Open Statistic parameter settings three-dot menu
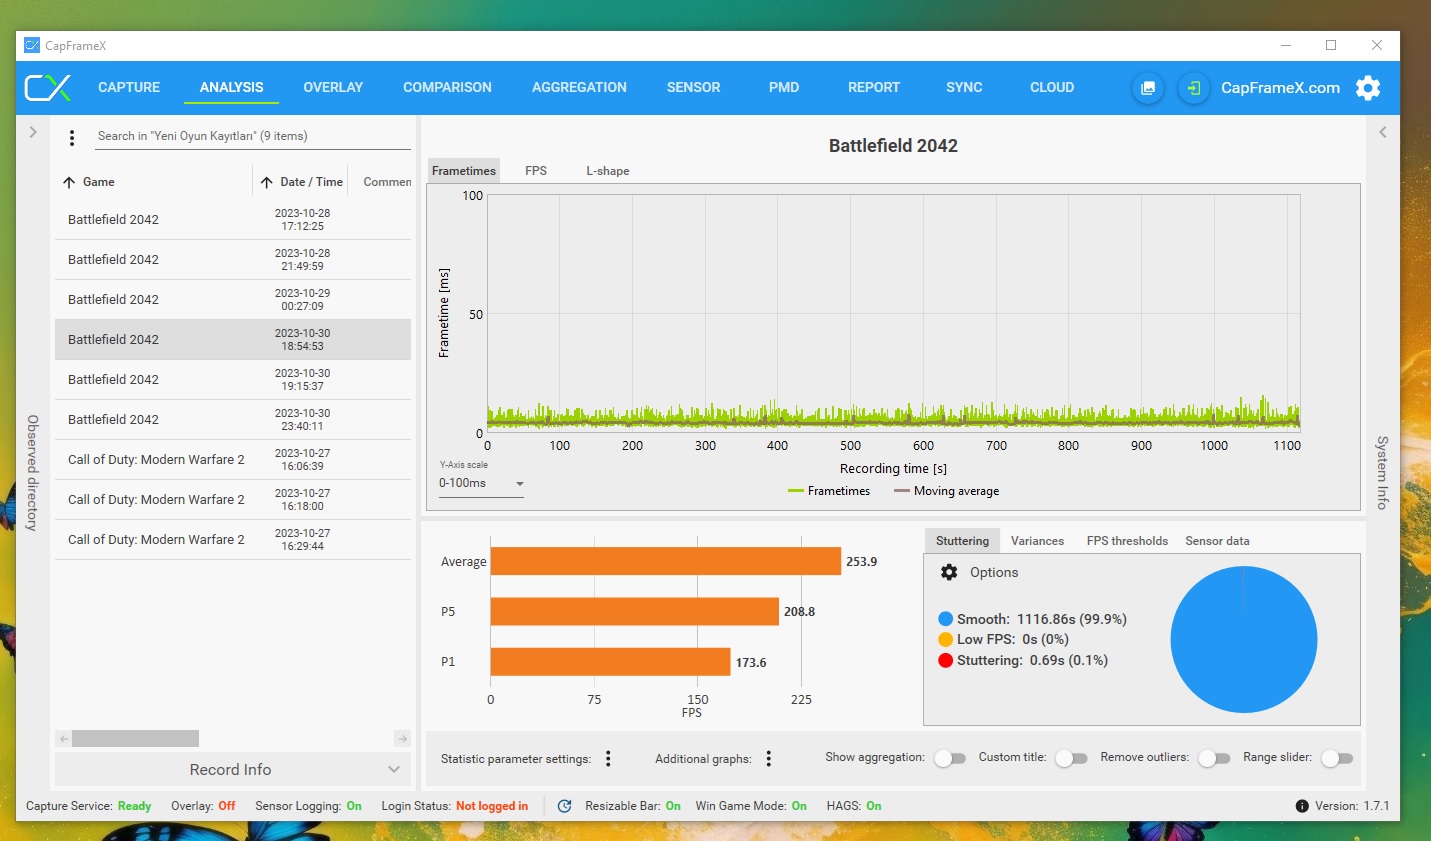 608,759
